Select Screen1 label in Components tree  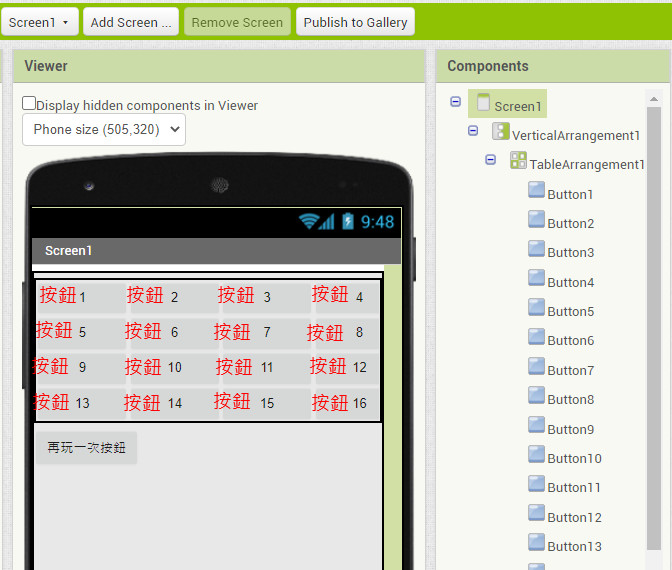coord(518,106)
